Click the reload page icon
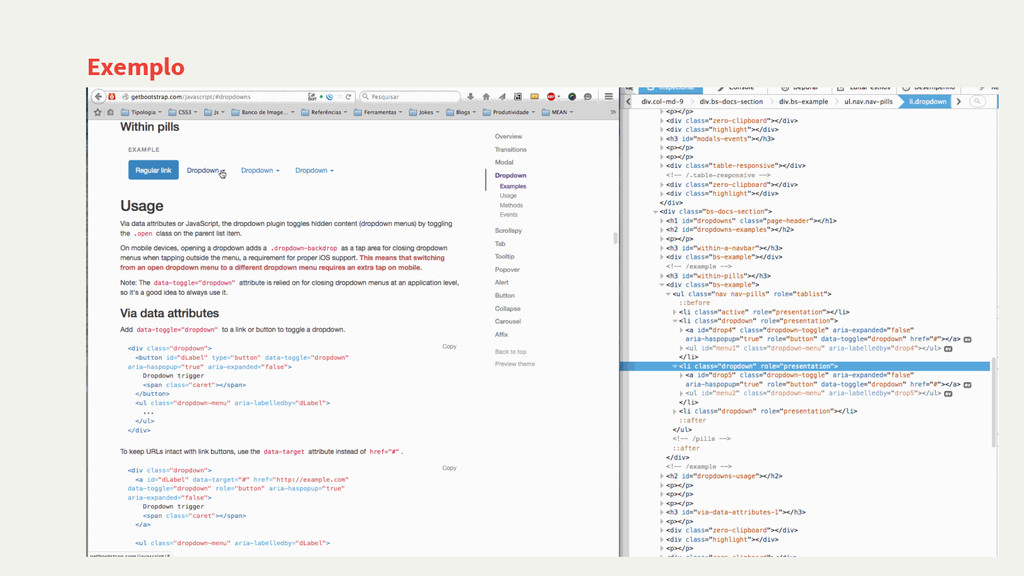 (348, 97)
